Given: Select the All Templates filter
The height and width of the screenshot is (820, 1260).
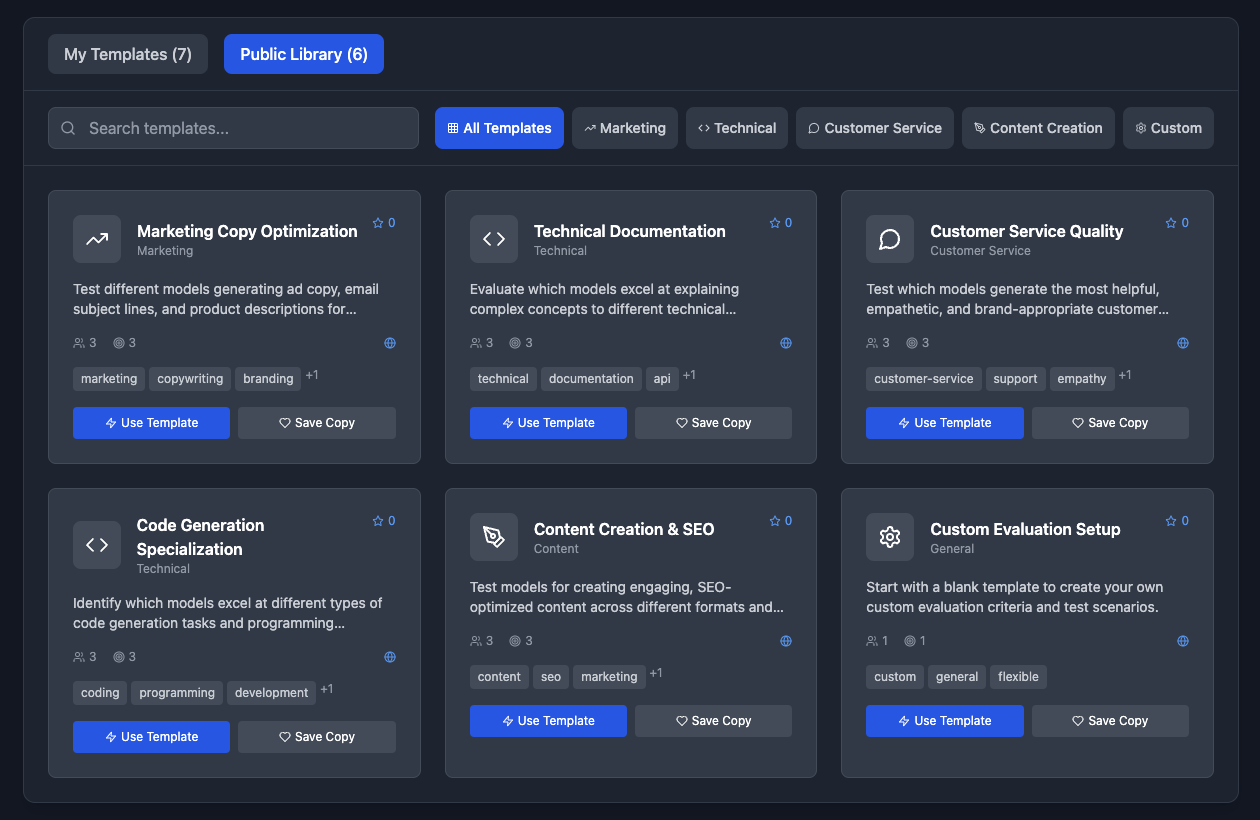Looking at the screenshot, I should pos(499,128).
